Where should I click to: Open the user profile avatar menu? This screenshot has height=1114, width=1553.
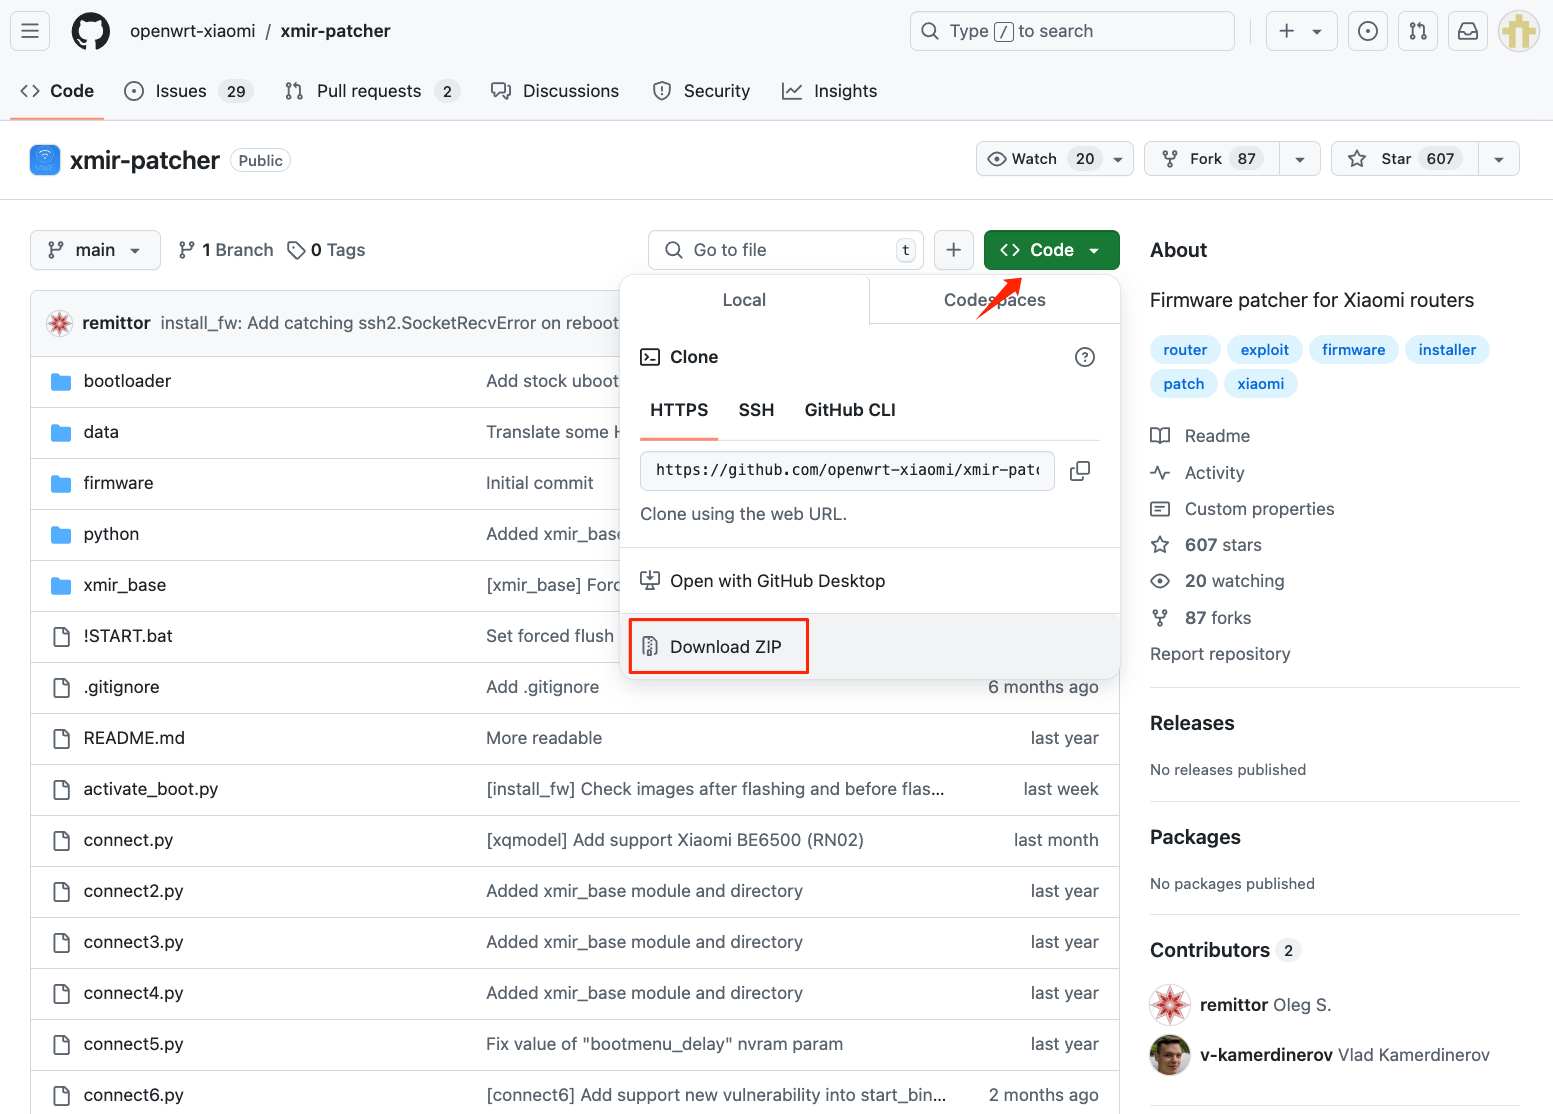(1519, 31)
